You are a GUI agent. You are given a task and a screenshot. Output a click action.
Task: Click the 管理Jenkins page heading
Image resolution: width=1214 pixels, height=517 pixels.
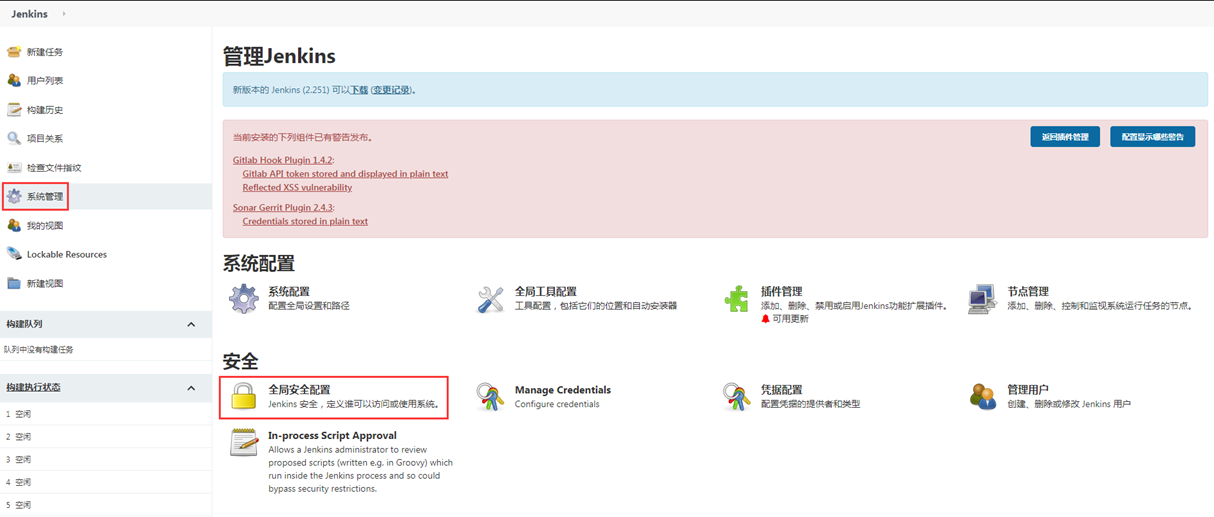[x=279, y=55]
